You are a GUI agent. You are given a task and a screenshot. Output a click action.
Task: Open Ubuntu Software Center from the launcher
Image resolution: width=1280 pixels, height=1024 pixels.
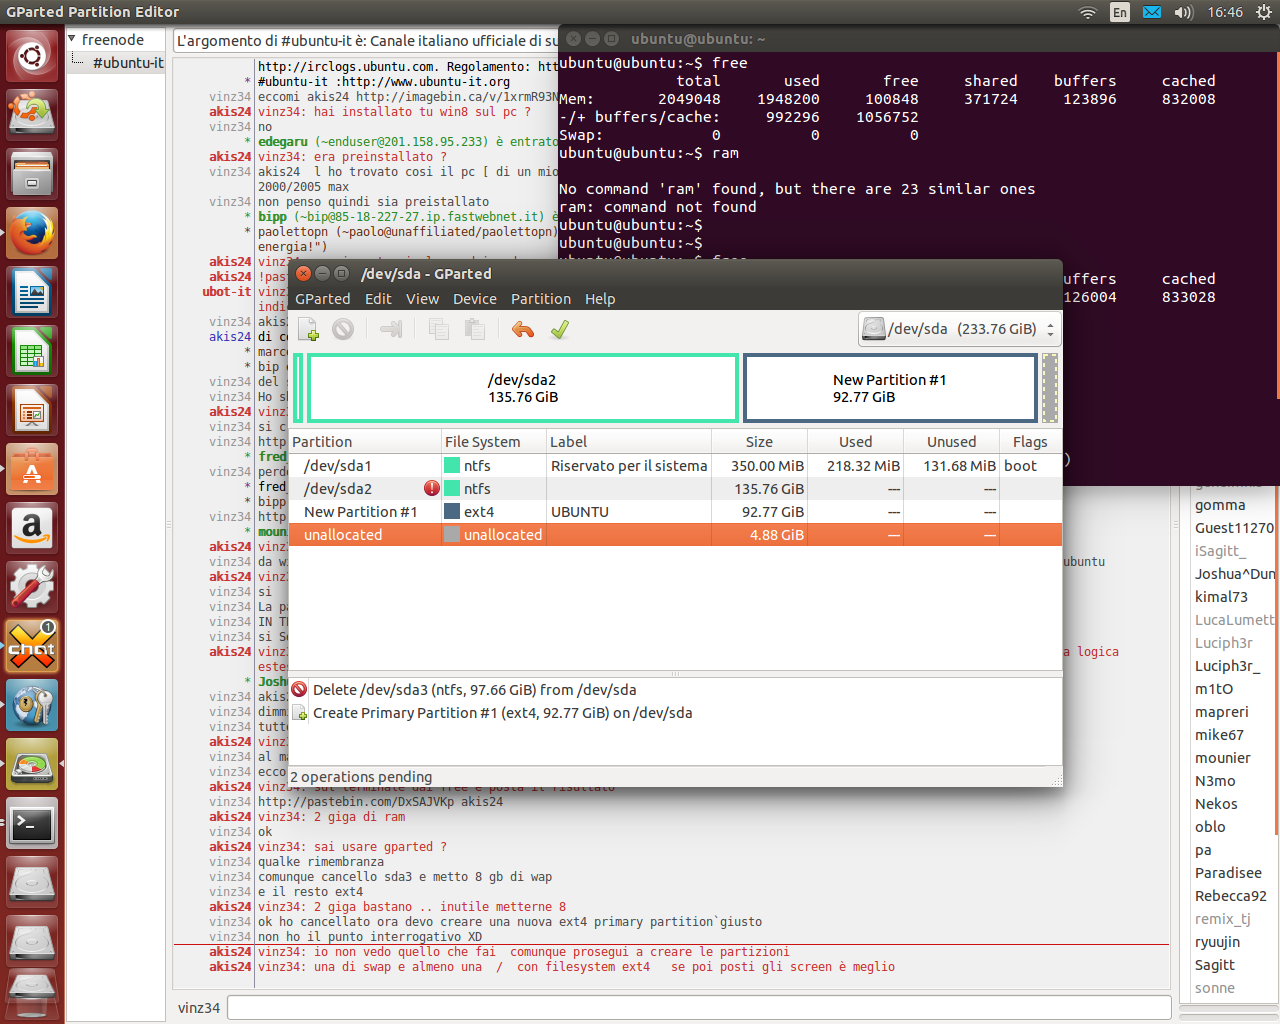pyautogui.click(x=32, y=470)
